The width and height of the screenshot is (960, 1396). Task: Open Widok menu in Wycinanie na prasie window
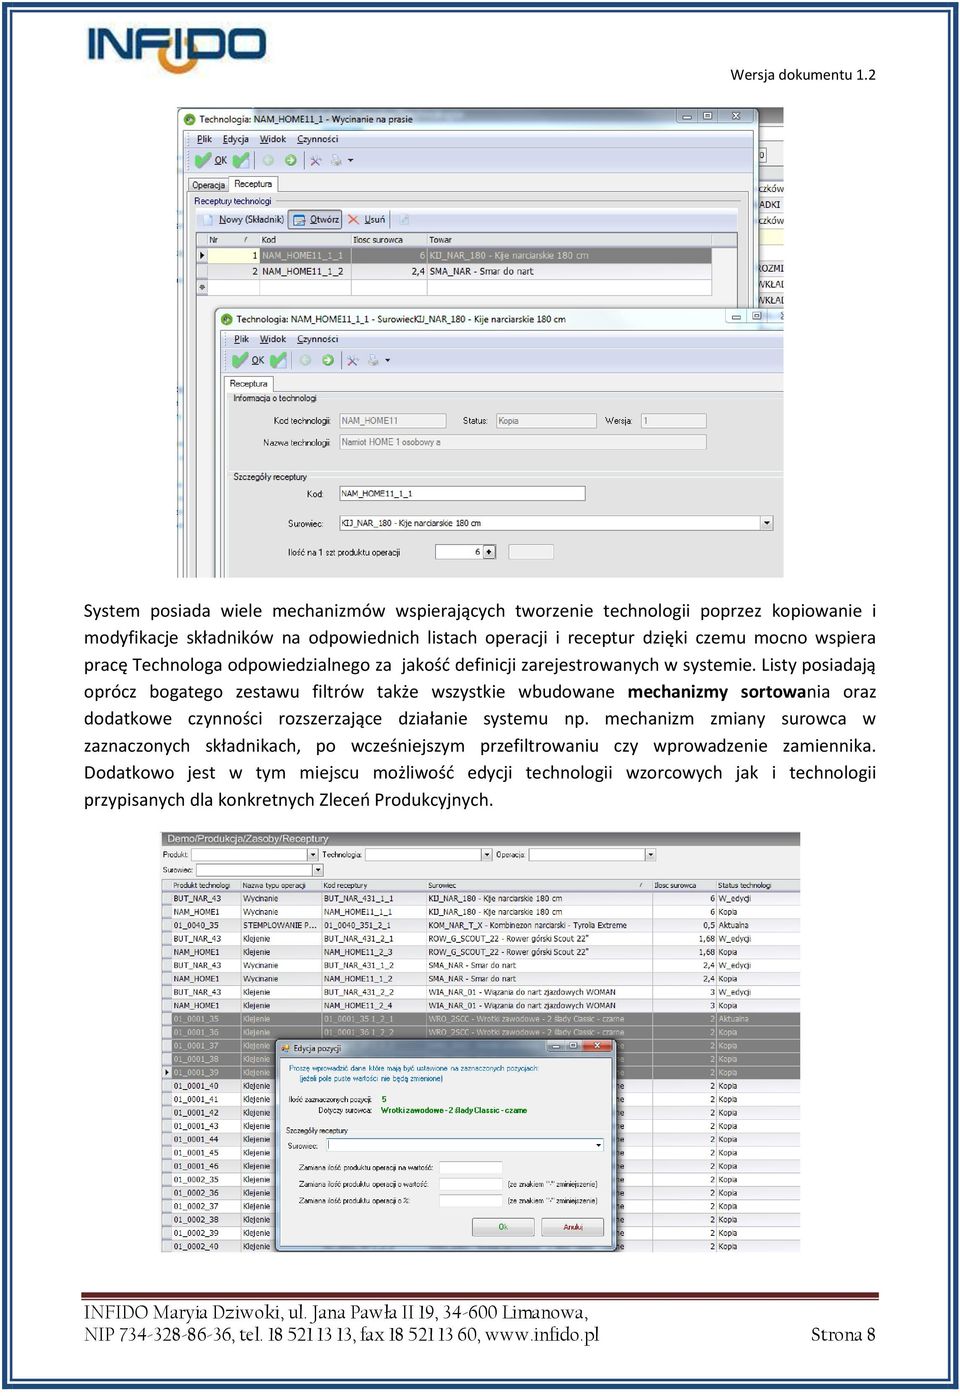pos(273,139)
